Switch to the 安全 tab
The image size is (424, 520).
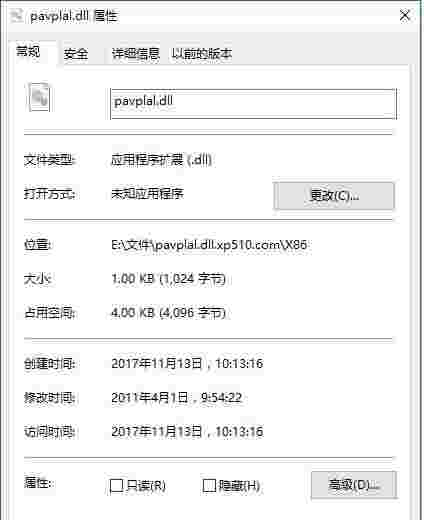click(x=76, y=53)
